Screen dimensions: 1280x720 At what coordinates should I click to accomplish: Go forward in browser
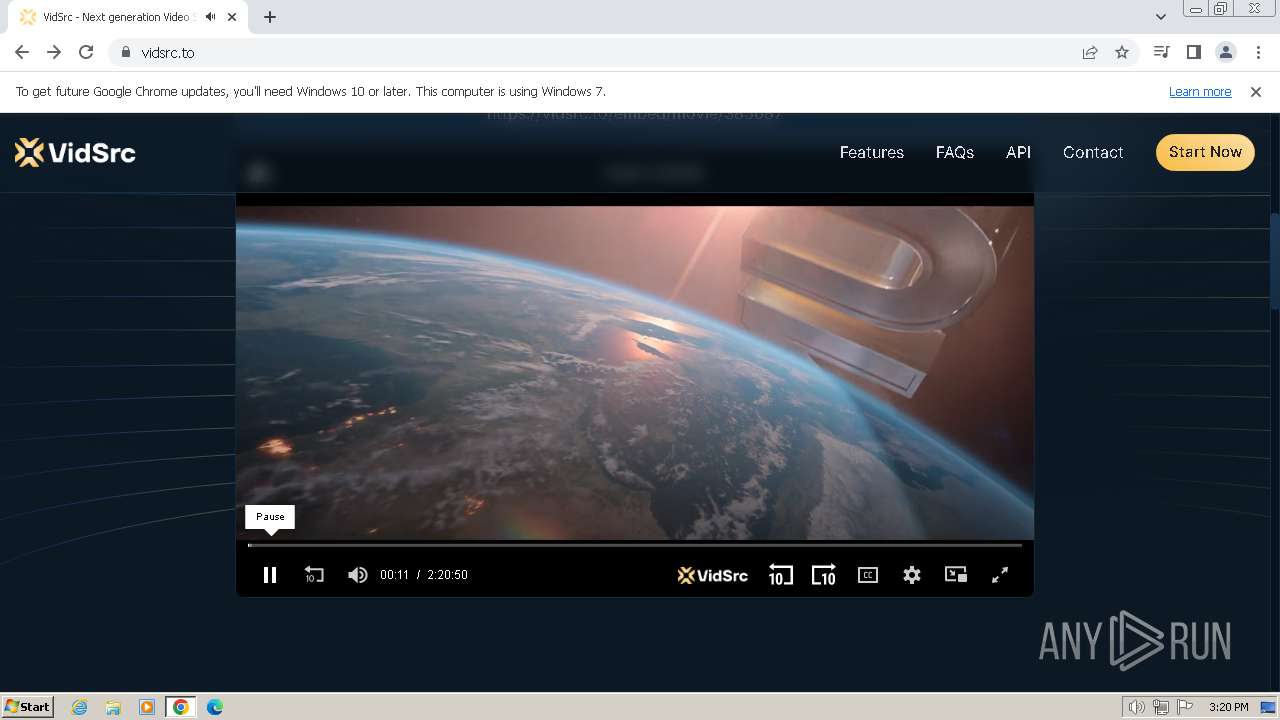54,52
